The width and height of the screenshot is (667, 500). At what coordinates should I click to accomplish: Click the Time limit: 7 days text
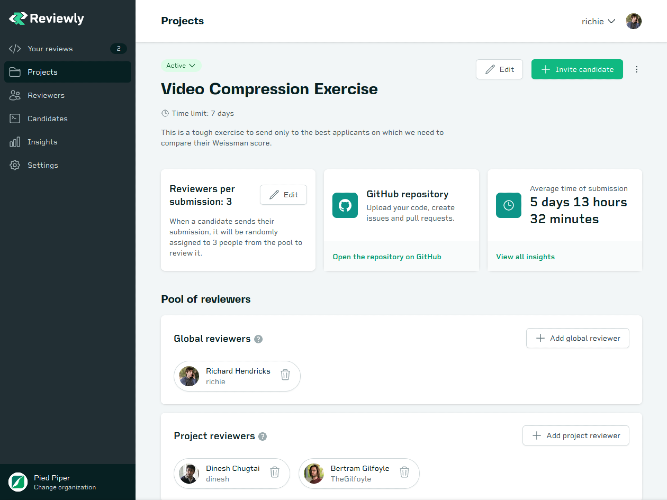click(x=203, y=114)
